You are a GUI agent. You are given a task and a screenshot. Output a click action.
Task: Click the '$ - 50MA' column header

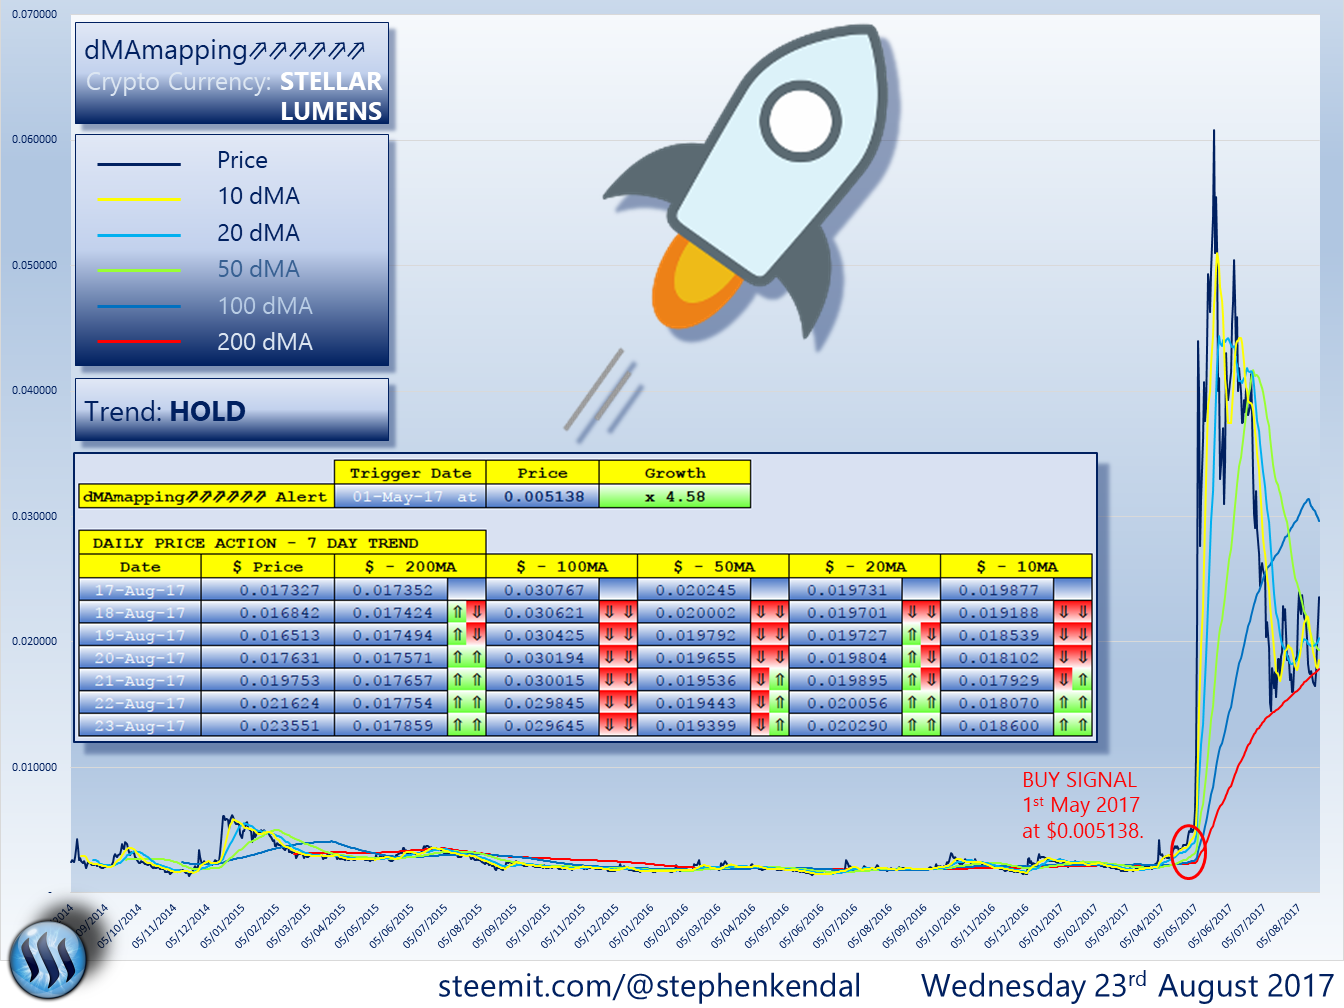(713, 567)
